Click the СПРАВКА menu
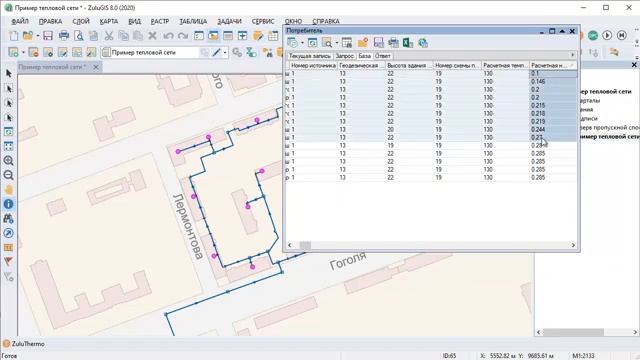Screen dimensions: 640x360 326,21
